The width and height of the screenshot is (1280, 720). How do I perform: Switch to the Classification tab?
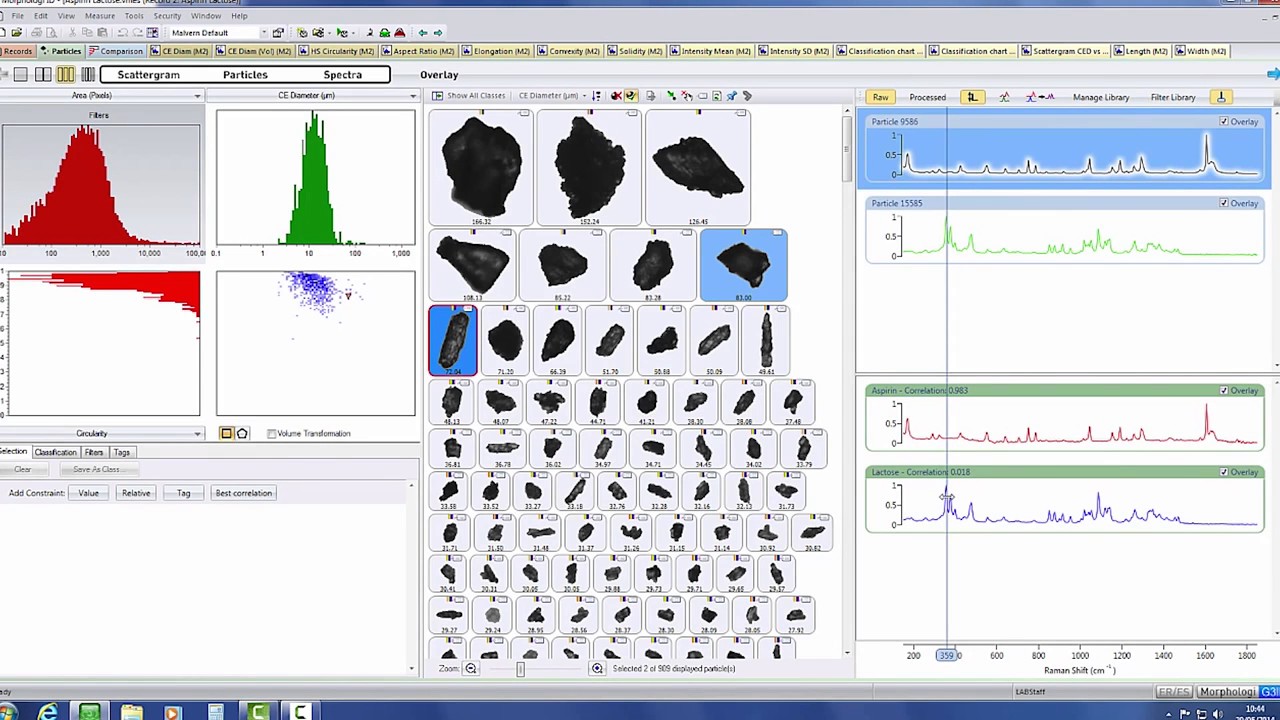click(x=55, y=452)
